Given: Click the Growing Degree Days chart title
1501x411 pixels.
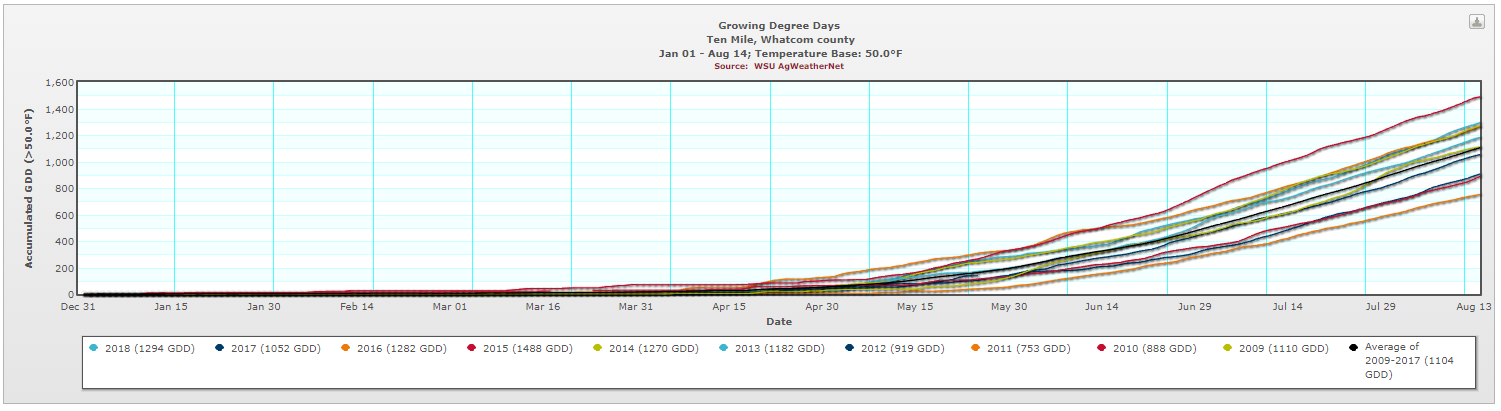Looking at the screenshot, I should [x=780, y=26].
